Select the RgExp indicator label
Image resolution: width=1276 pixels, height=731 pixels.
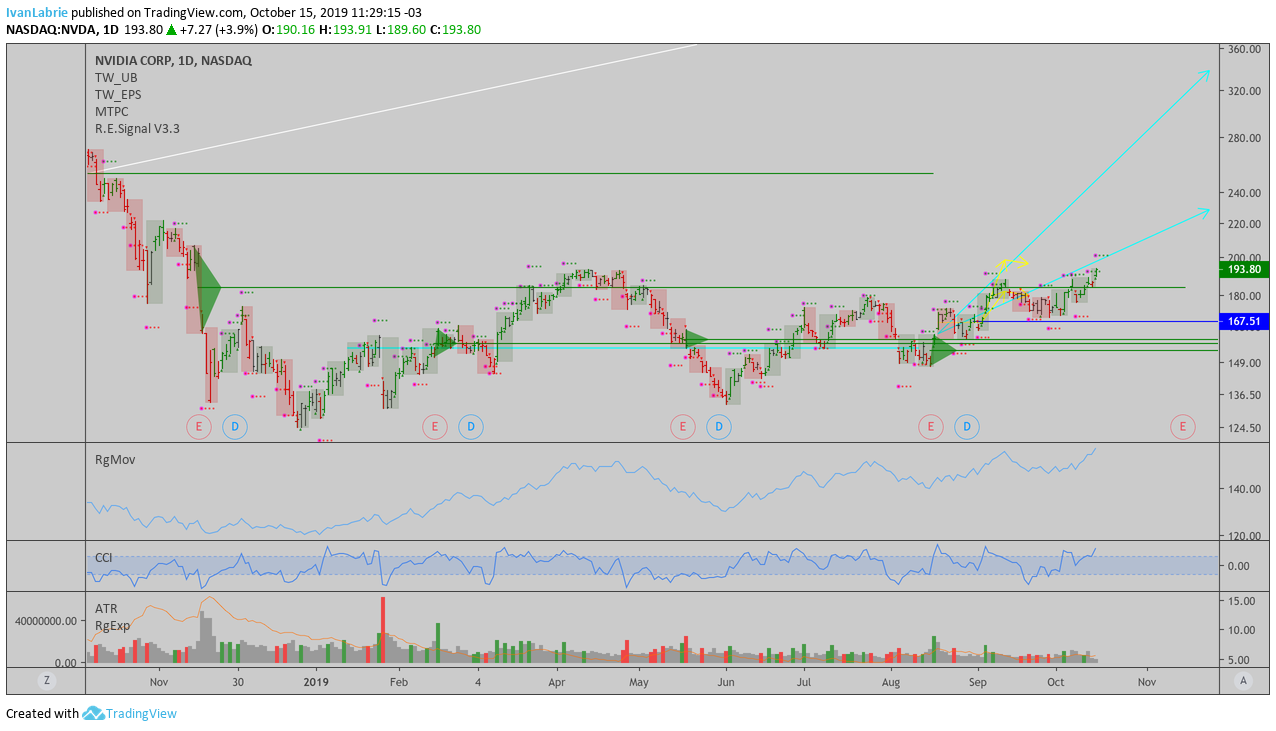pos(112,625)
